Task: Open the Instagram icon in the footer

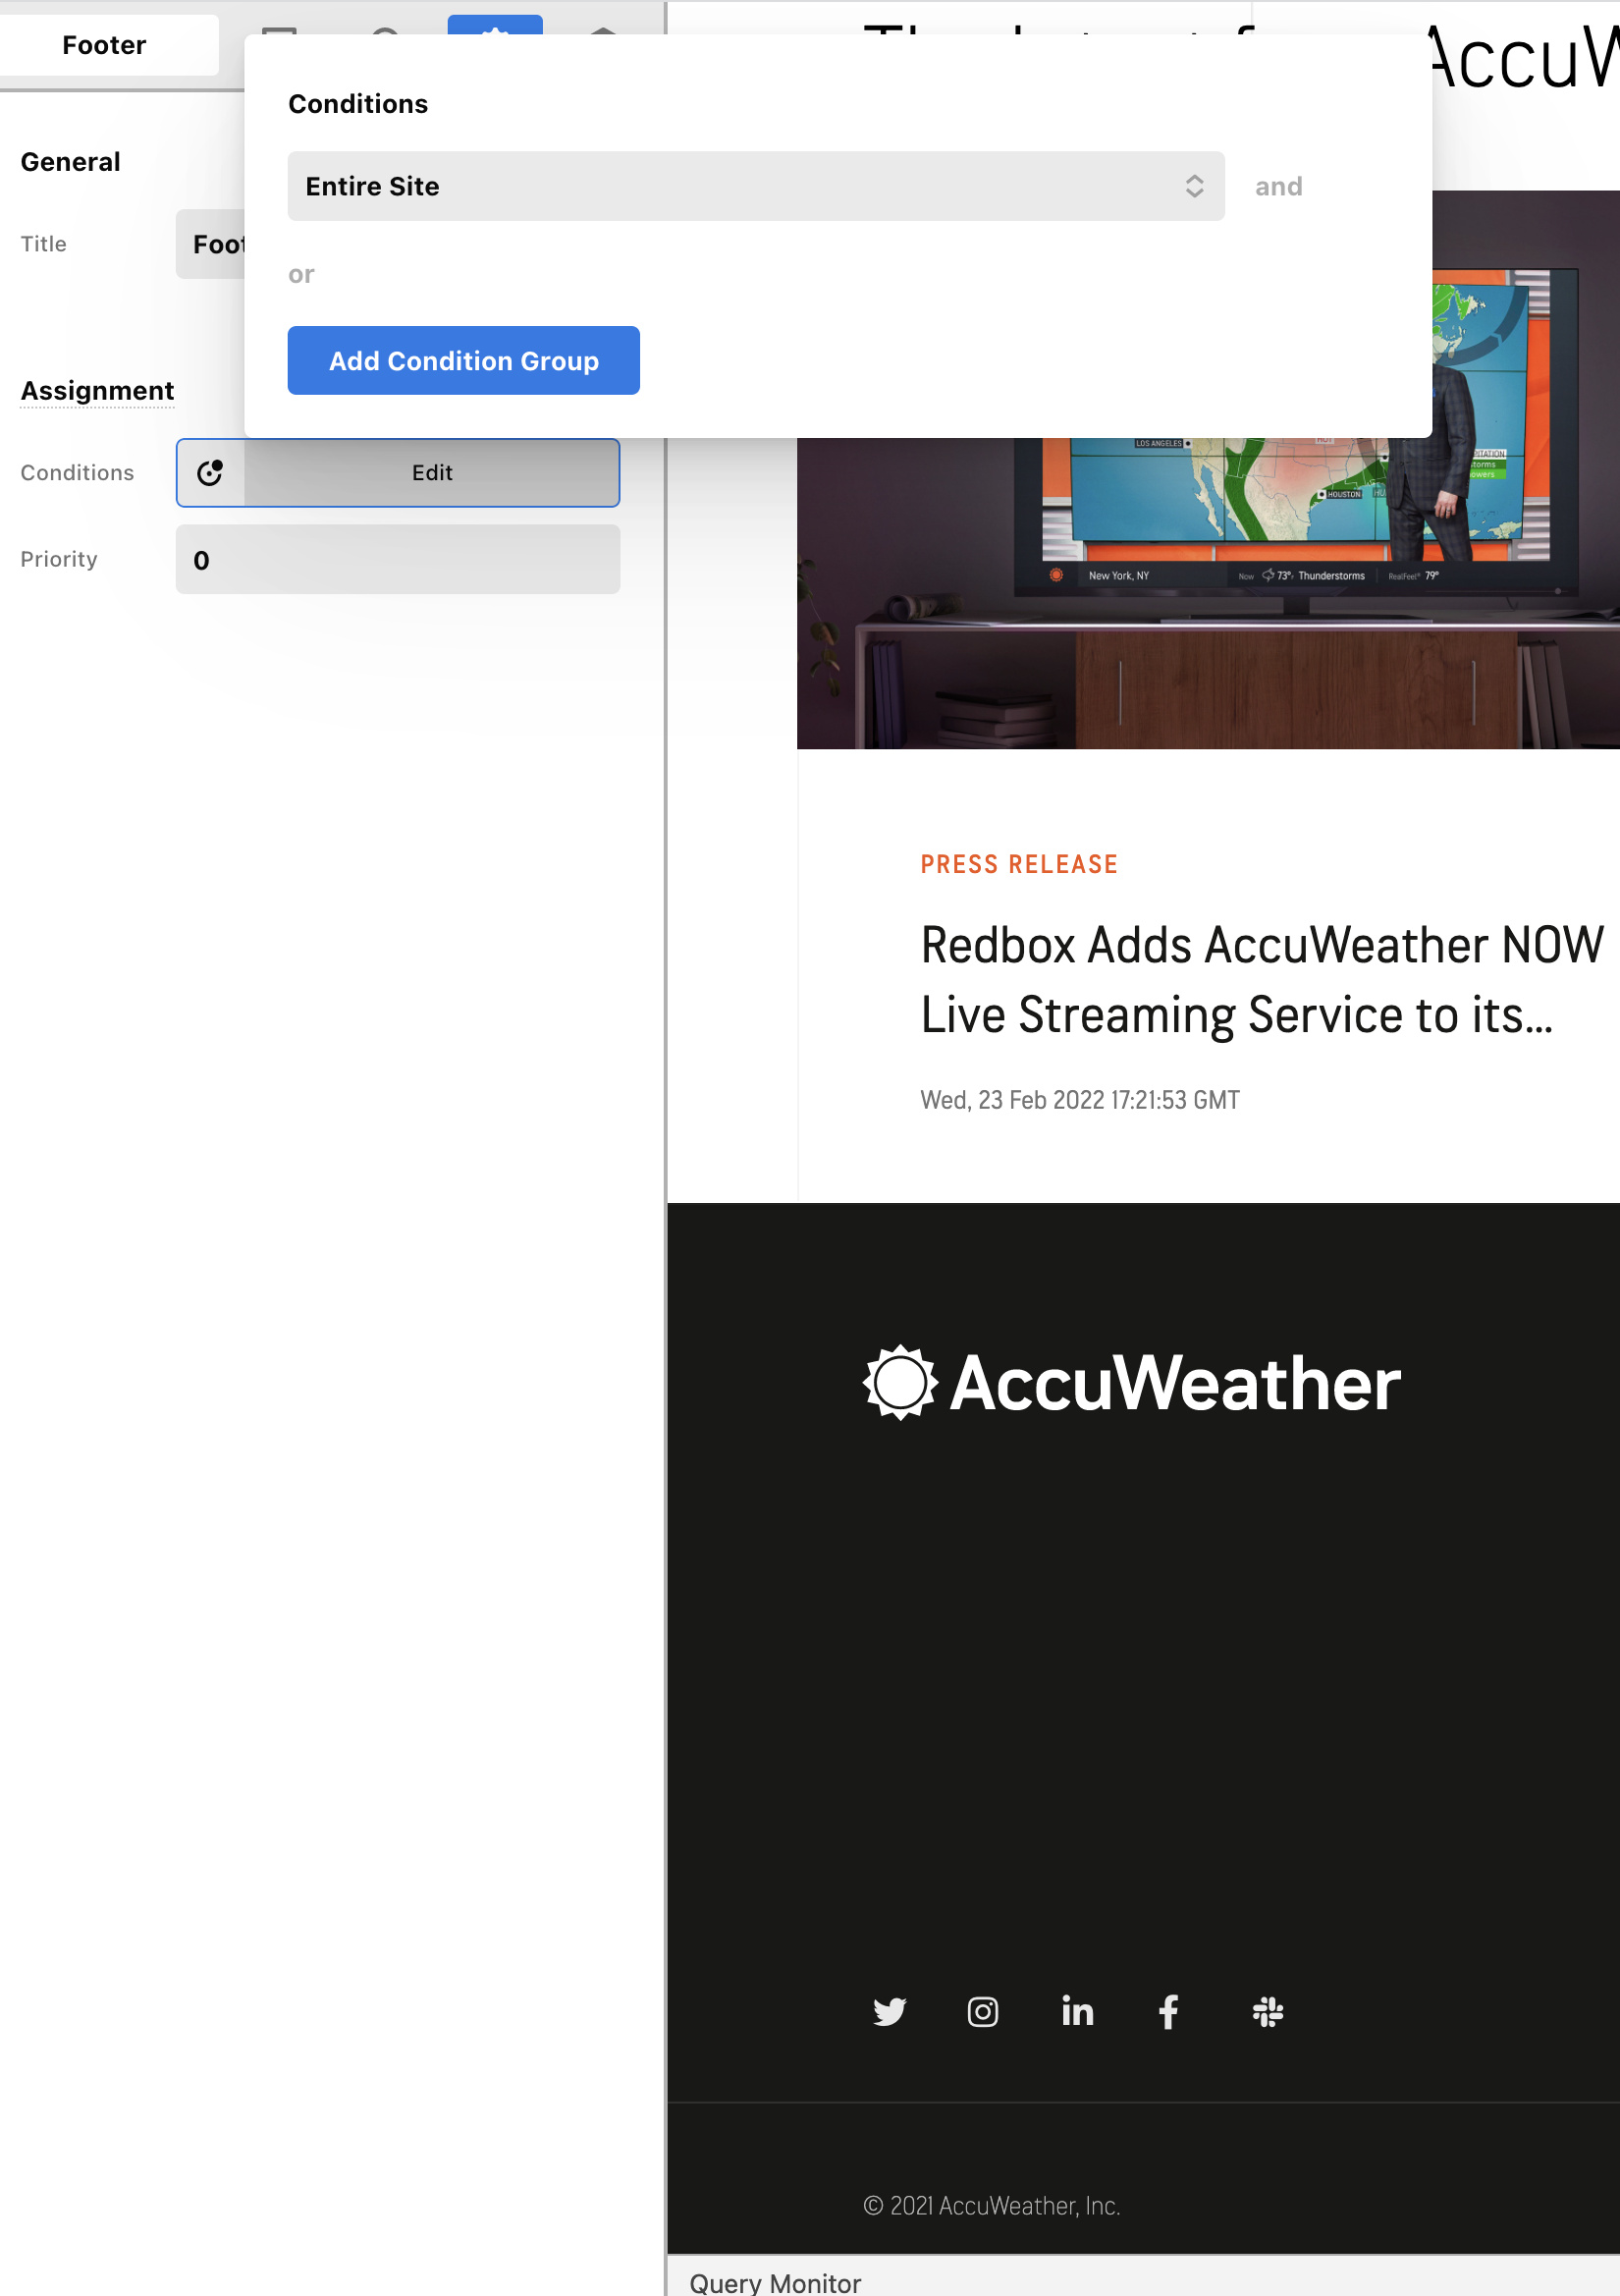Action: click(x=982, y=2011)
